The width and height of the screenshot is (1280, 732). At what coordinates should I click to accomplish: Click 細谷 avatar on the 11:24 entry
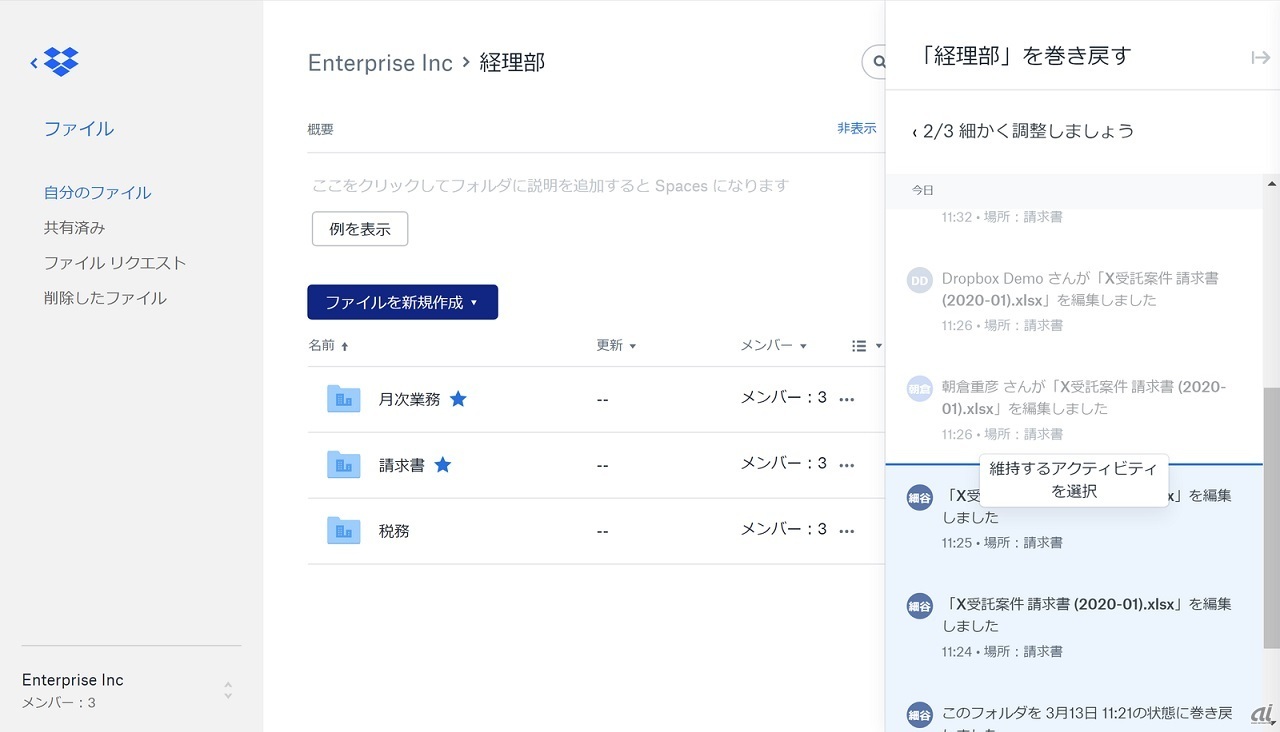click(920, 606)
